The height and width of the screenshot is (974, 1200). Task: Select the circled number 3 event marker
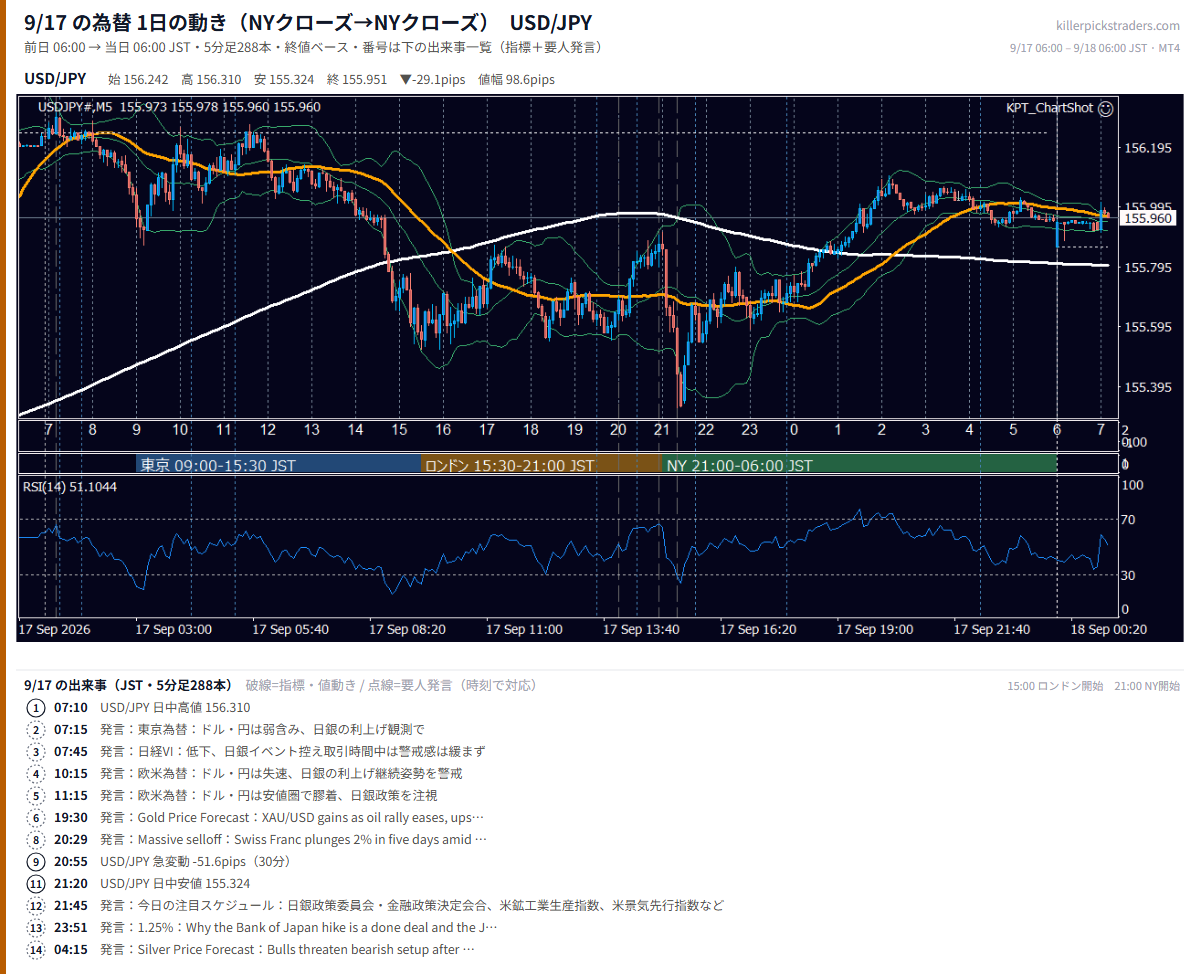coord(37,751)
